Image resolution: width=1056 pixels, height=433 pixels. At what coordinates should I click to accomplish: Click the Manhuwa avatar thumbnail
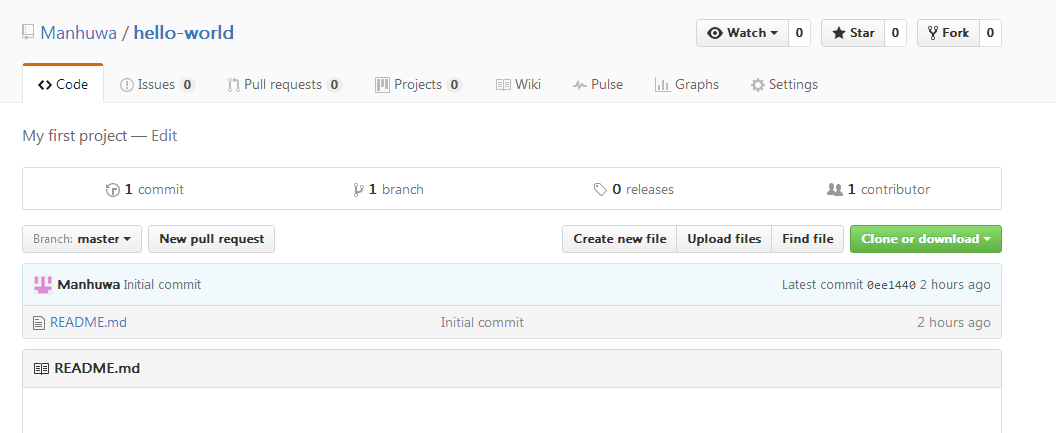(43, 285)
